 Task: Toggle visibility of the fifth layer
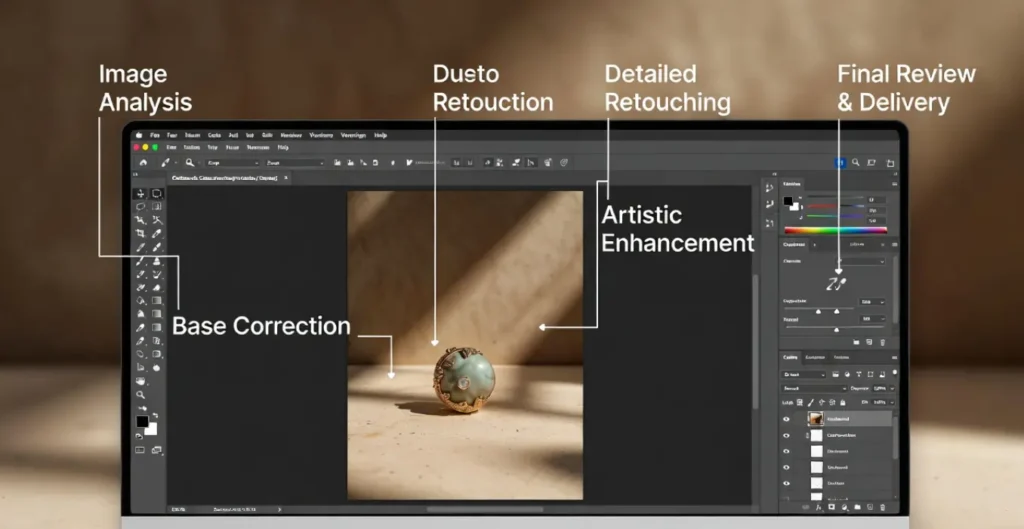pyautogui.click(x=786, y=484)
